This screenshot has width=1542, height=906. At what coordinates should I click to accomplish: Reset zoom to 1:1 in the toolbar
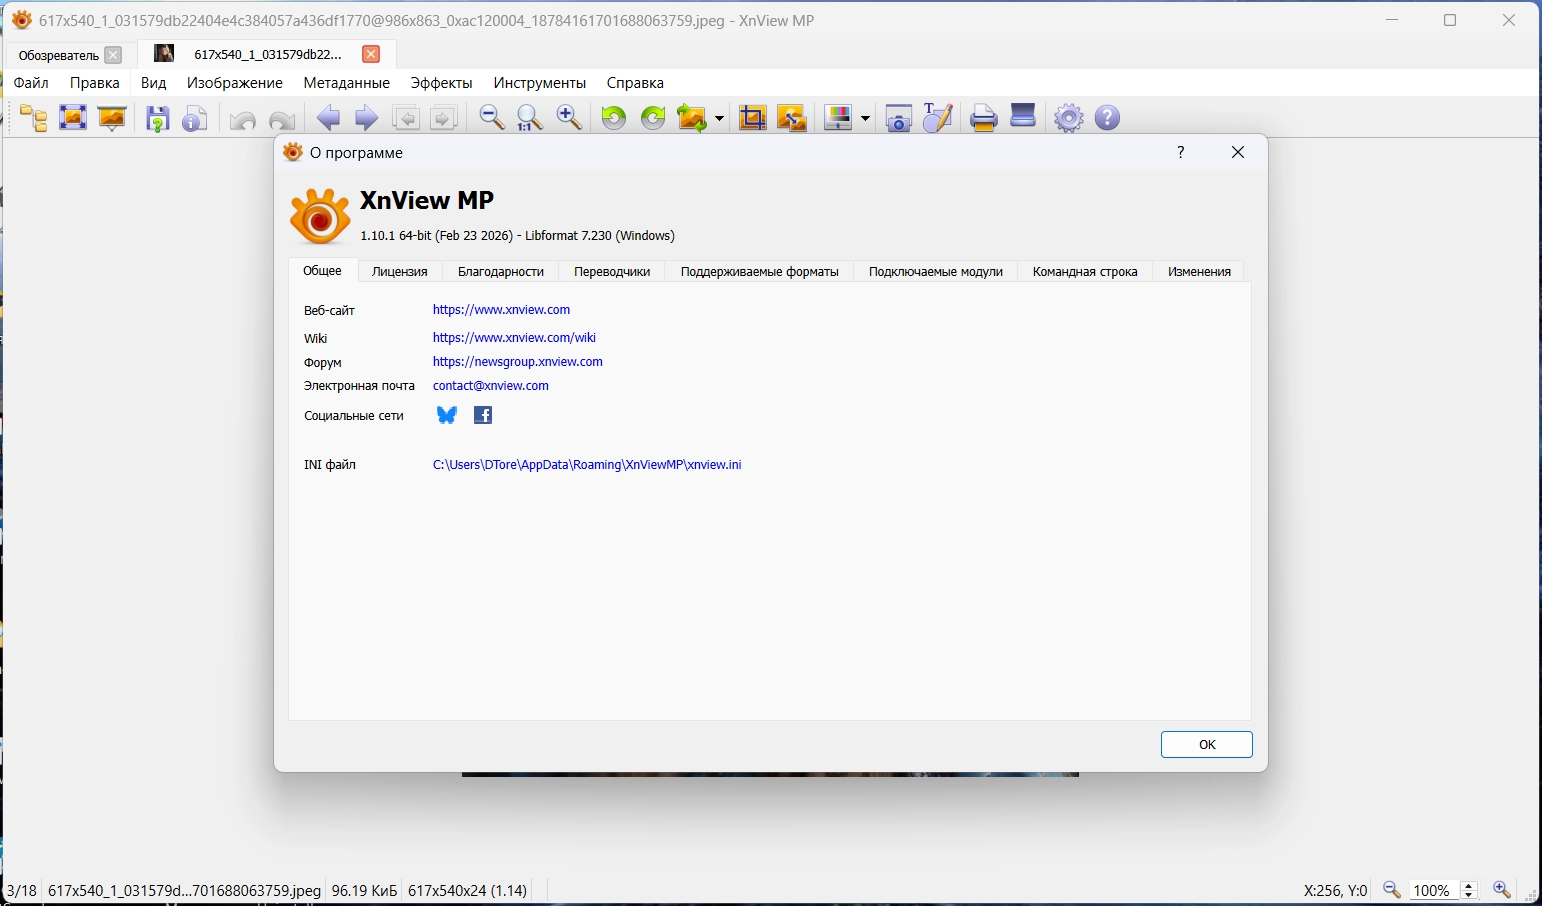529,118
